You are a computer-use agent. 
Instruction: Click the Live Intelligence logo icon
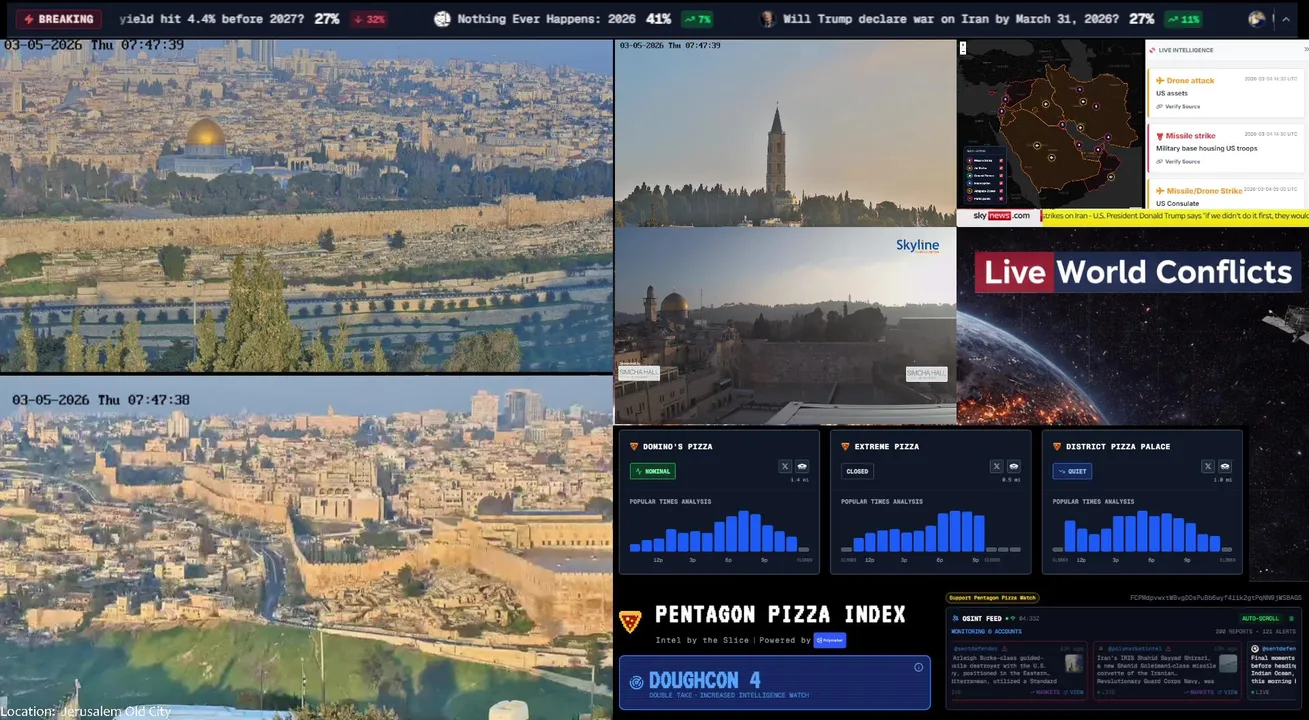[1152, 50]
